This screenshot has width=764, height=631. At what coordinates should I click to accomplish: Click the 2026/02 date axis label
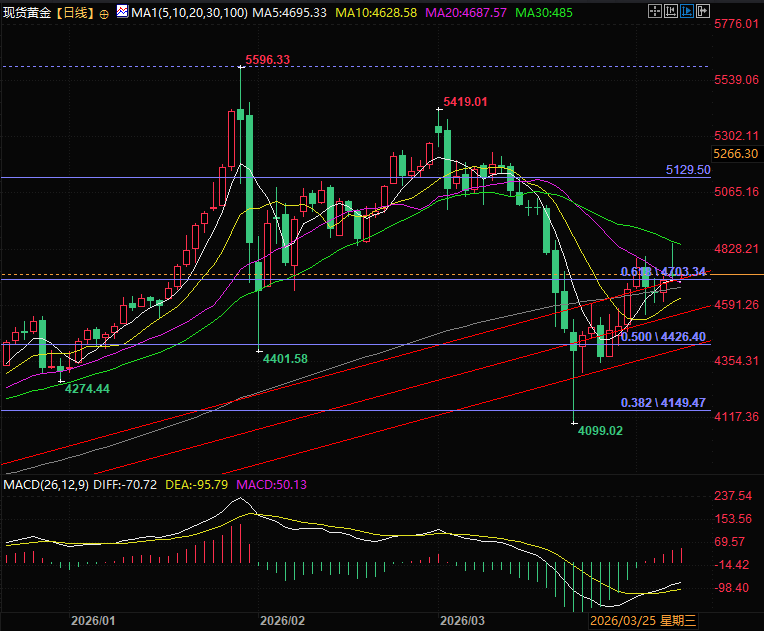coord(283,621)
